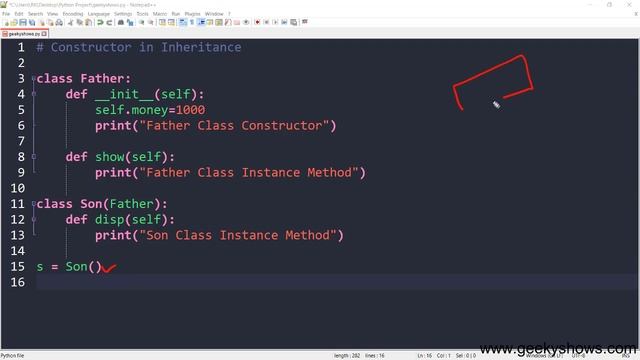
Task: Click the Save Recorded Macro icon
Action: [x=293, y=22]
